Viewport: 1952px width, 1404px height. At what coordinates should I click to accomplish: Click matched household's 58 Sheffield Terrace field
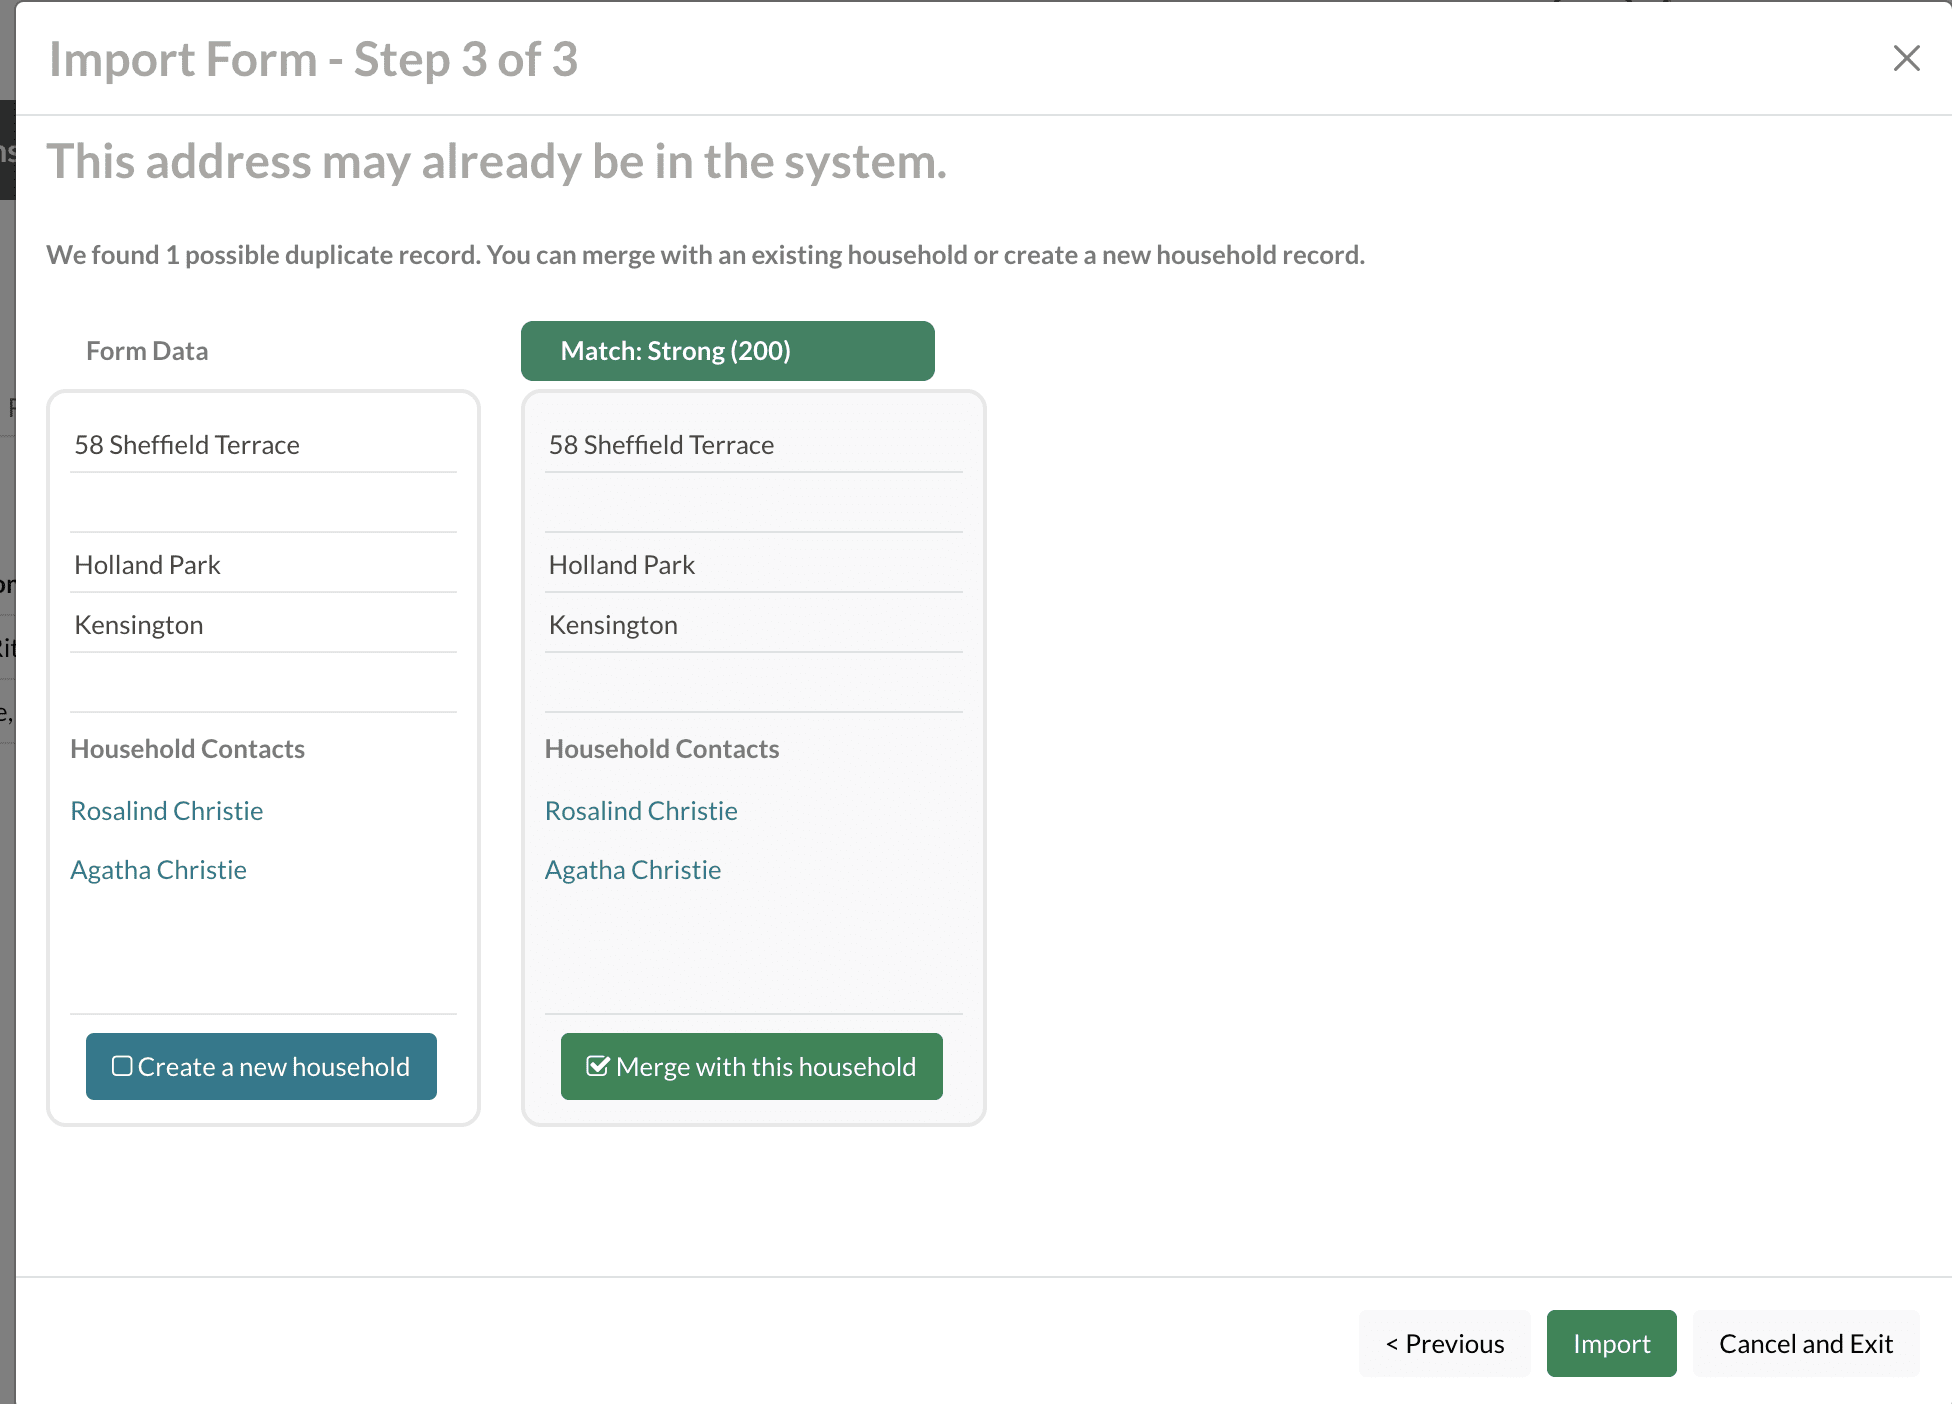point(661,445)
